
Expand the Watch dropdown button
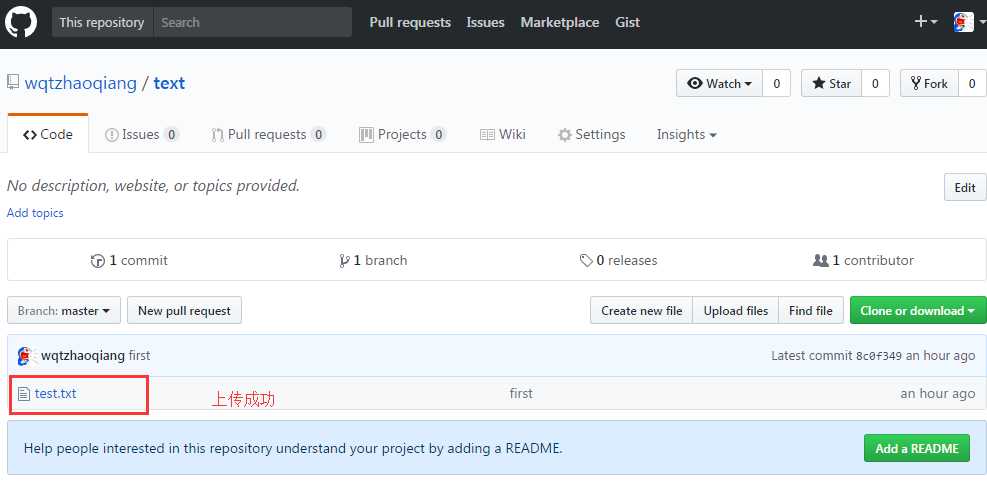[x=719, y=83]
